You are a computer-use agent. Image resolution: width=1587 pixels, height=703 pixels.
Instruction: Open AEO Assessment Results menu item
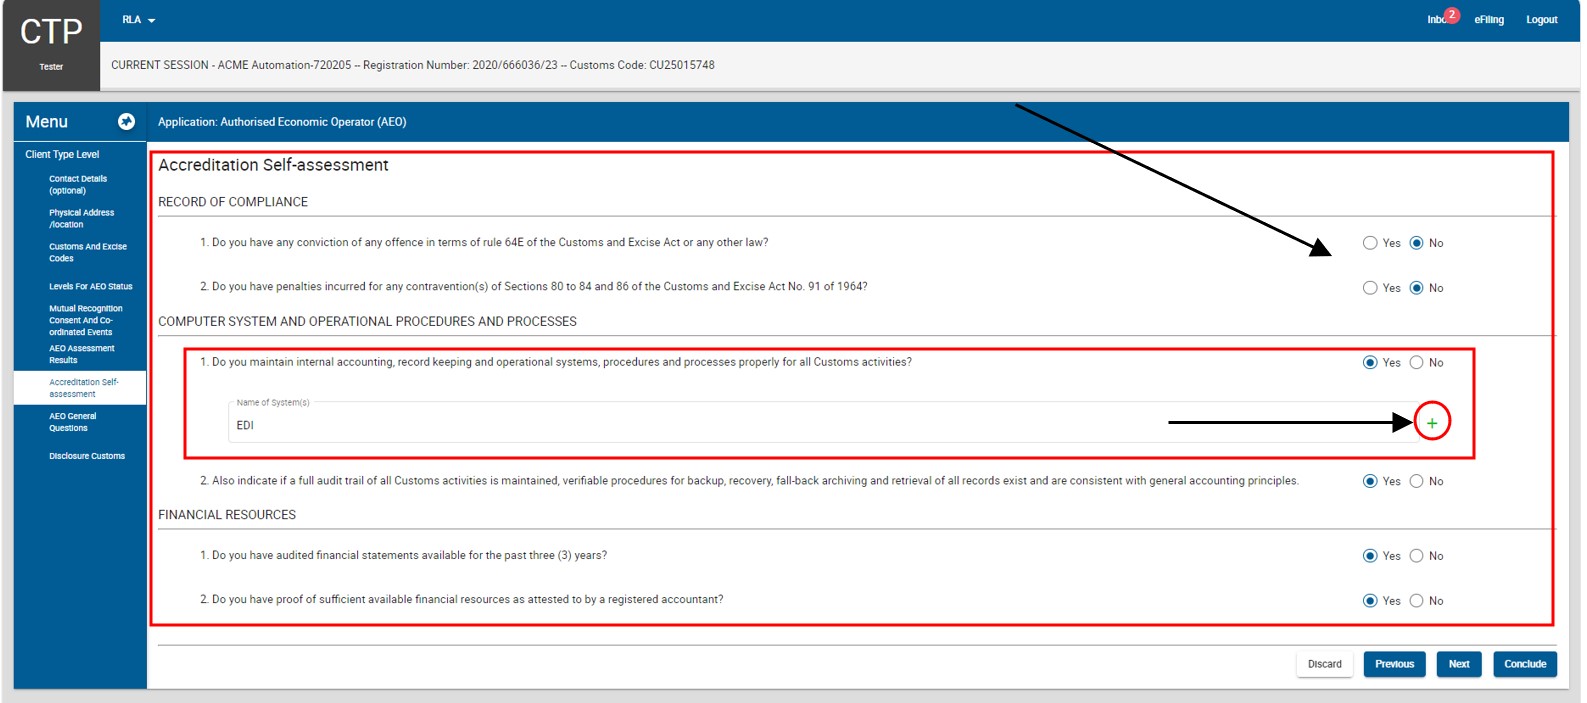coord(82,354)
